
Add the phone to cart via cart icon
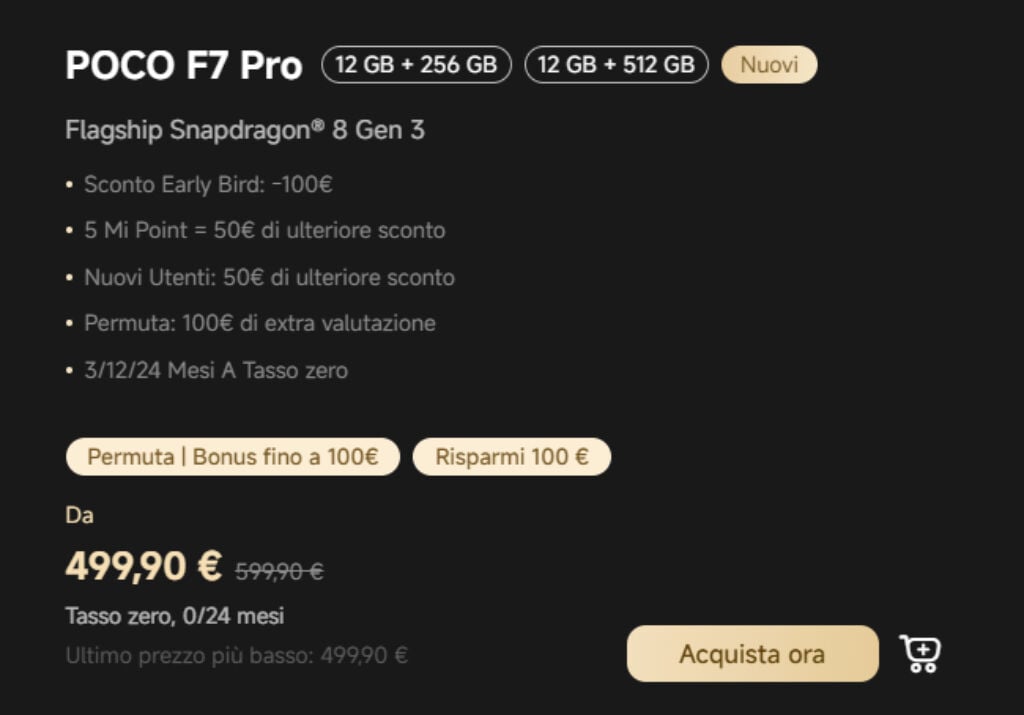(921, 654)
